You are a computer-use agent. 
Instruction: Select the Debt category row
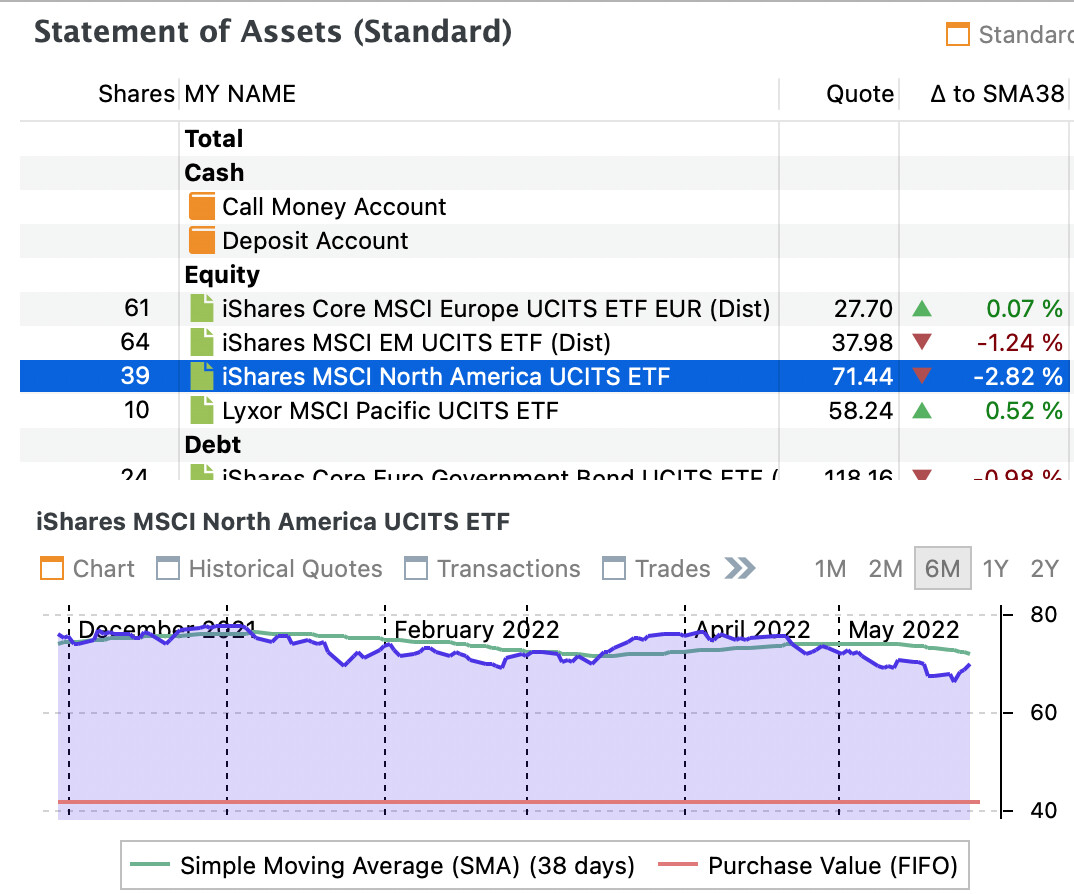click(545, 445)
